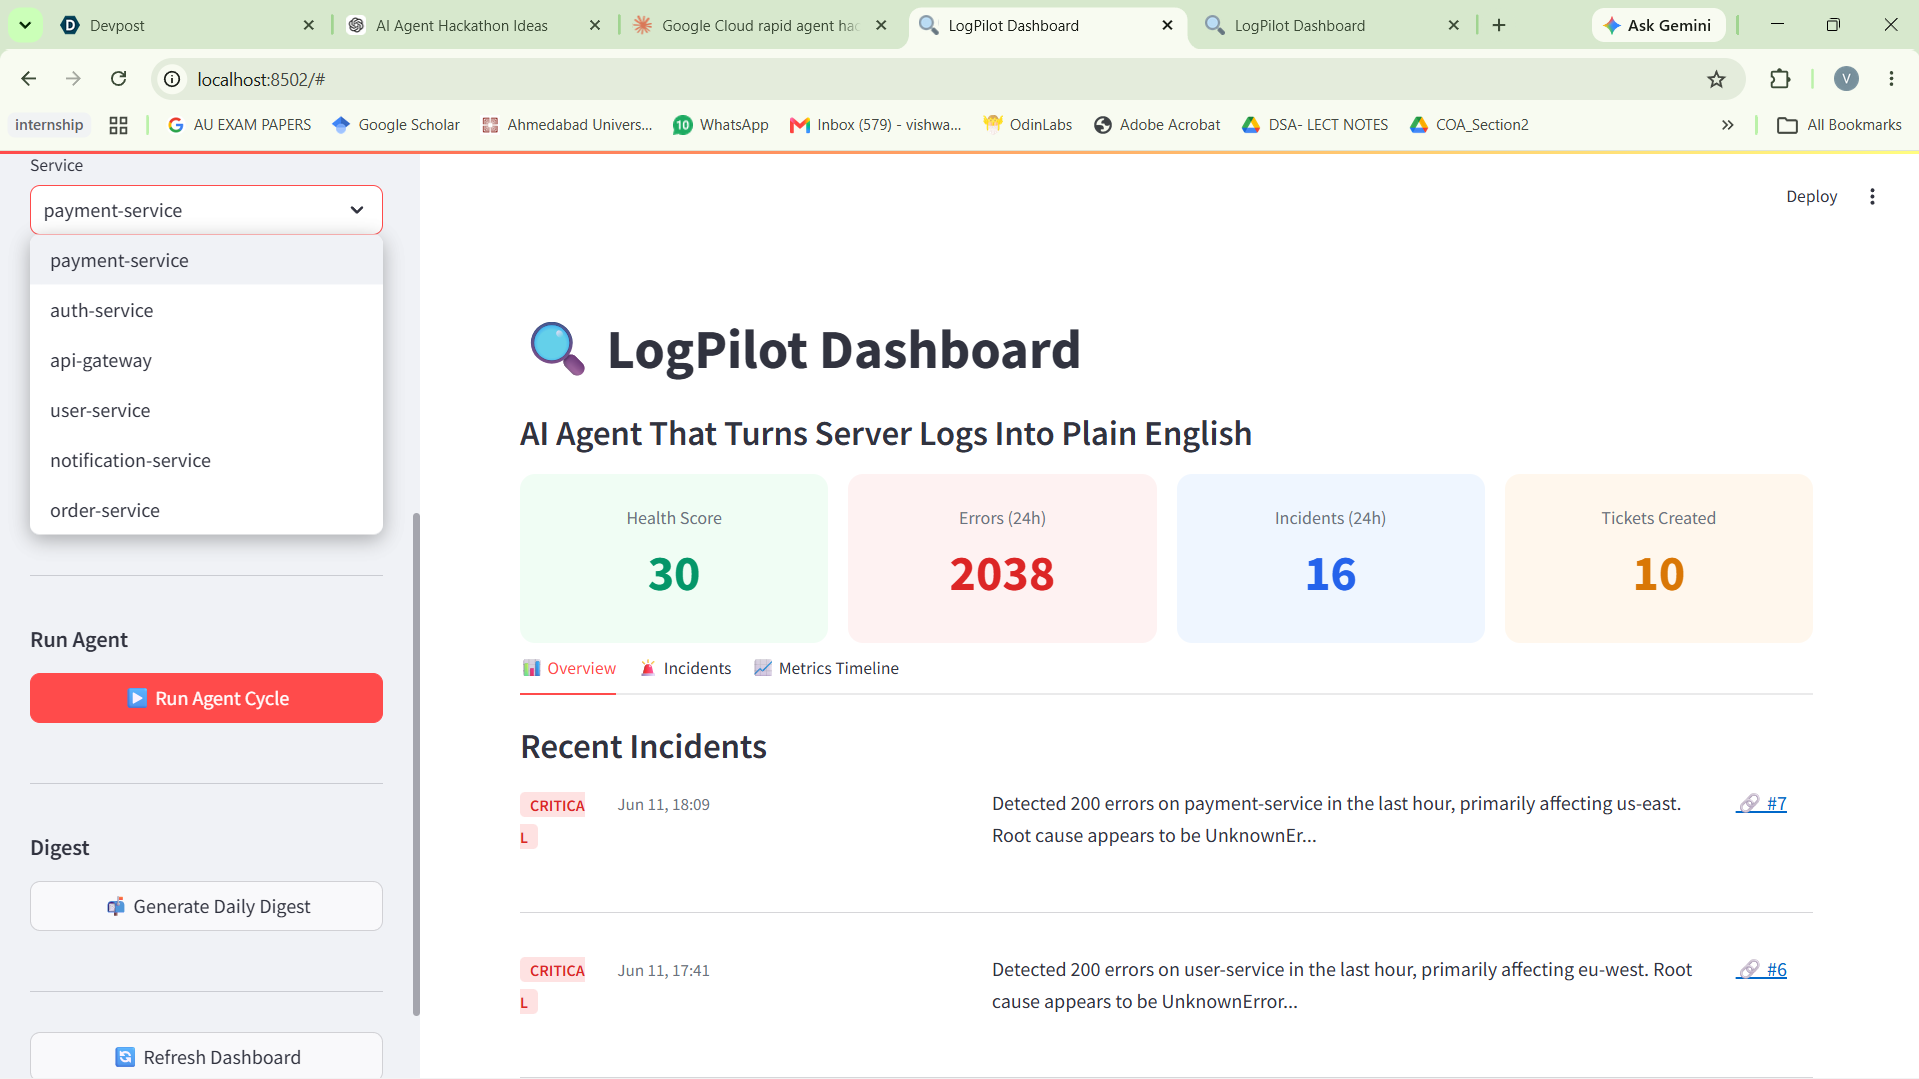The height and width of the screenshot is (1079, 1919).
Task: Open the Streamlit three-dot app menu
Action: pyautogui.click(x=1872, y=197)
